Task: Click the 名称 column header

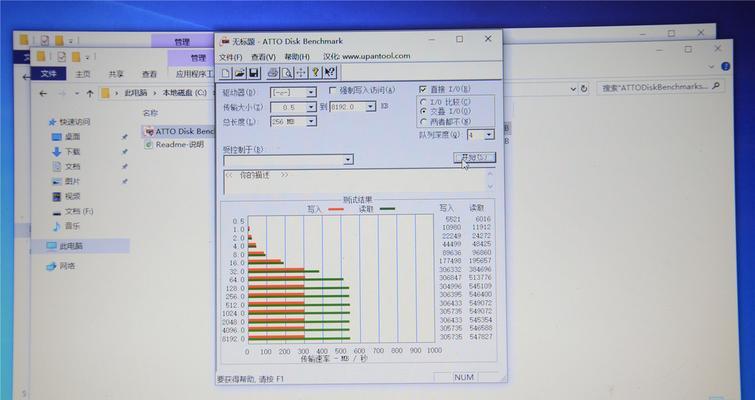Action: (x=150, y=113)
